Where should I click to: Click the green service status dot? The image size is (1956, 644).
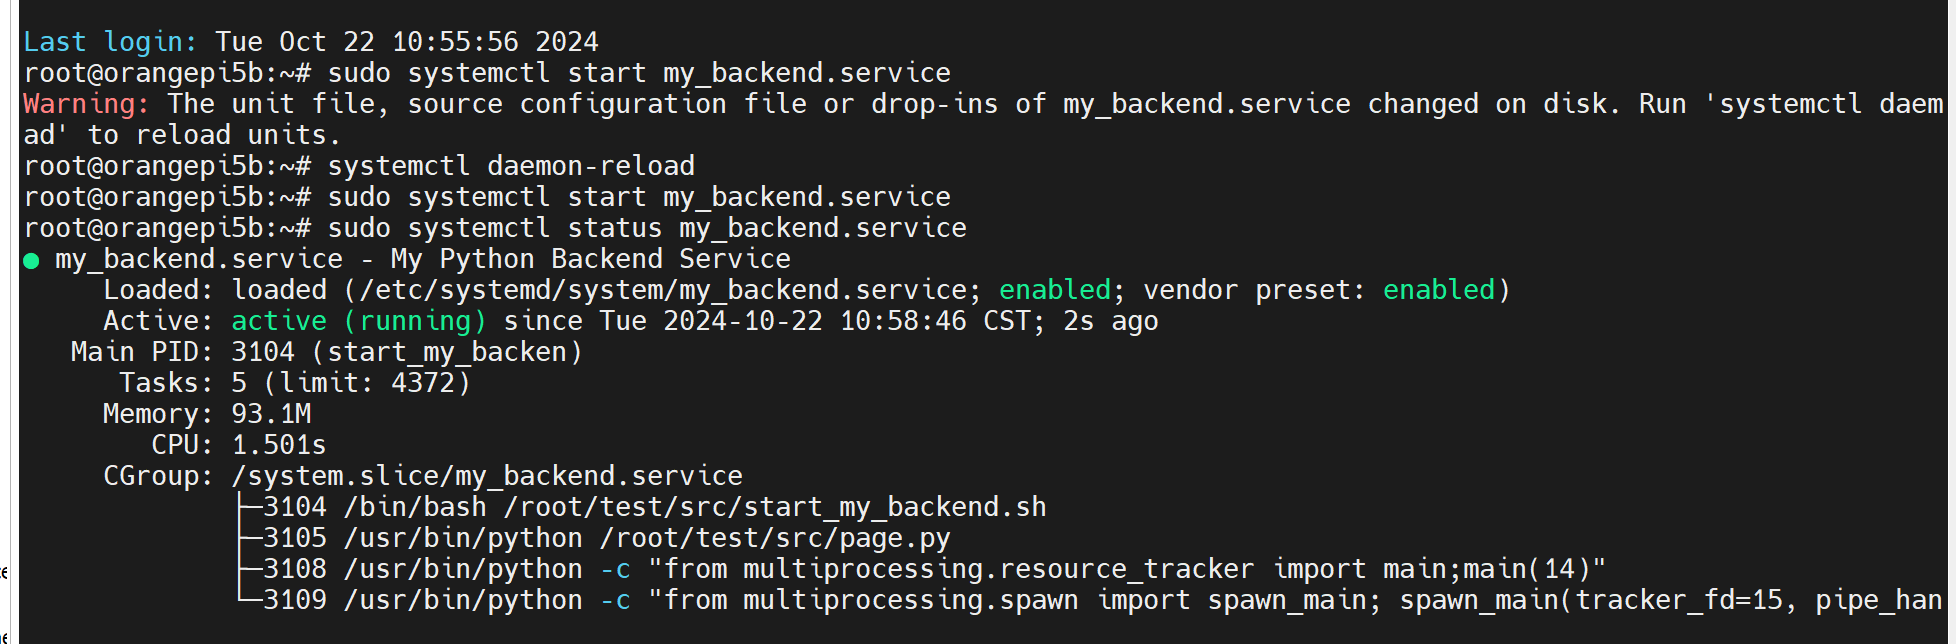tap(31, 261)
